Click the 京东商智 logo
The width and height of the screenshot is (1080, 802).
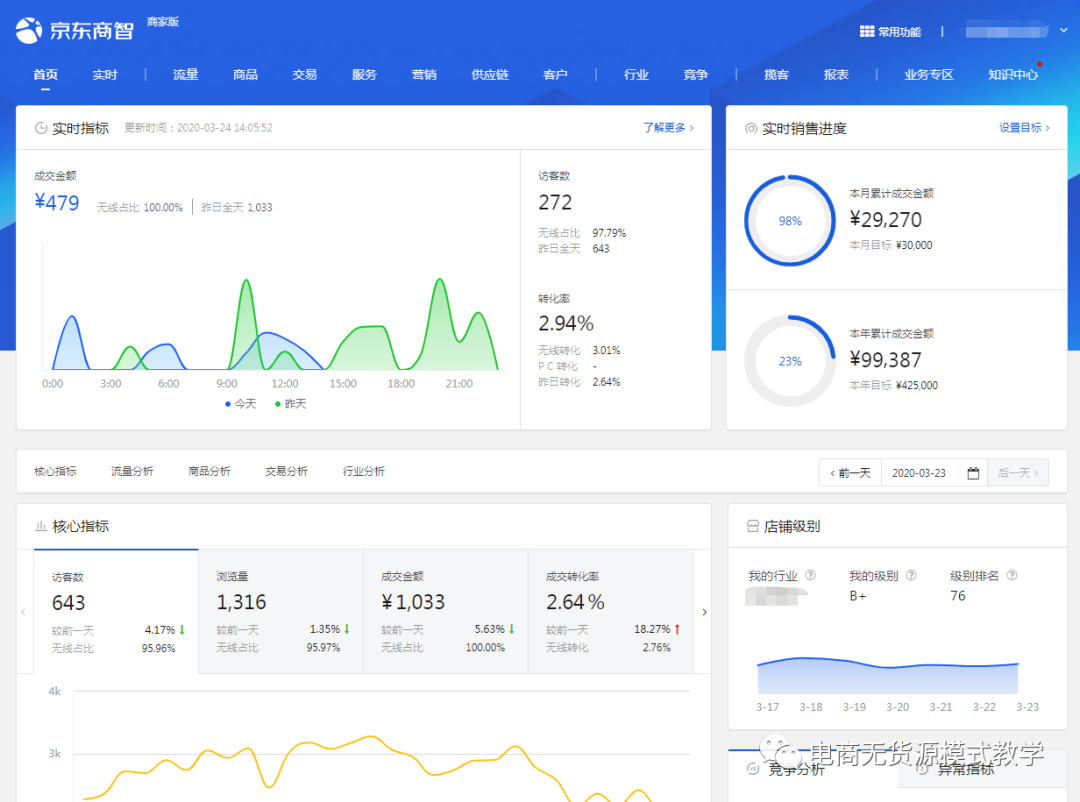point(74,30)
